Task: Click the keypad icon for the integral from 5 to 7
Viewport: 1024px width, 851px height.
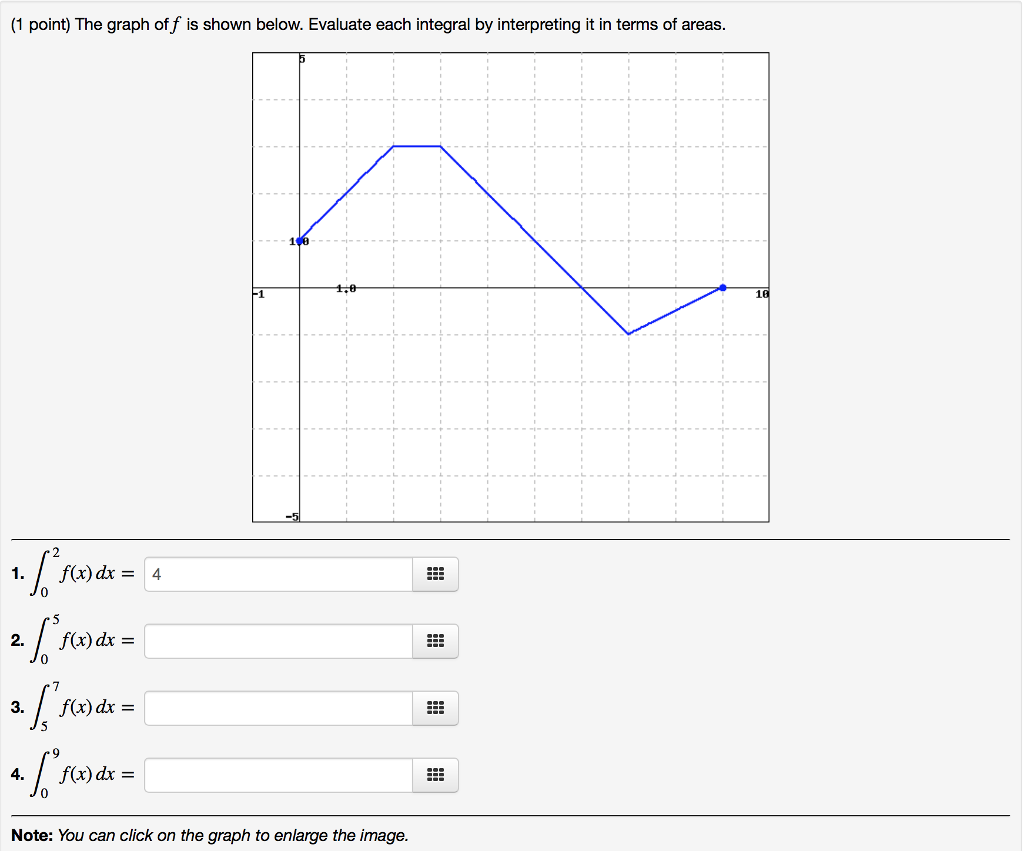Action: pos(435,708)
